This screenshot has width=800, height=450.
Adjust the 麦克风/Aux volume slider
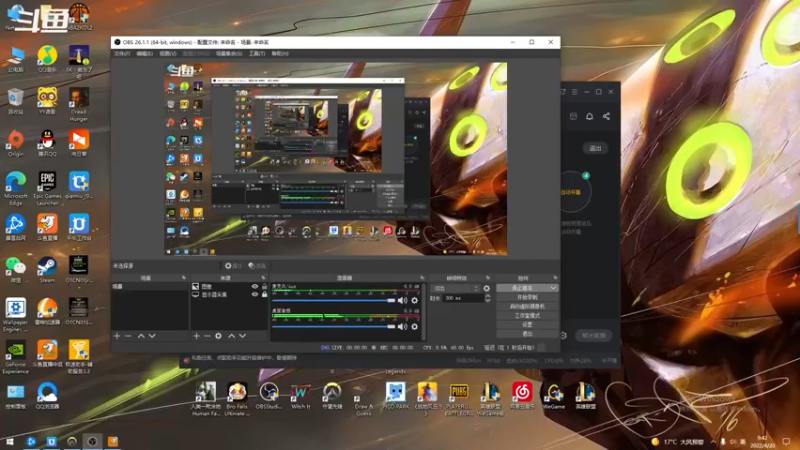click(334, 301)
